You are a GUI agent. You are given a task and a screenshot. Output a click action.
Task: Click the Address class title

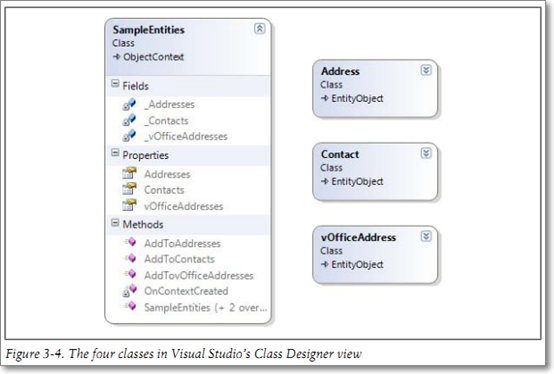[340, 71]
